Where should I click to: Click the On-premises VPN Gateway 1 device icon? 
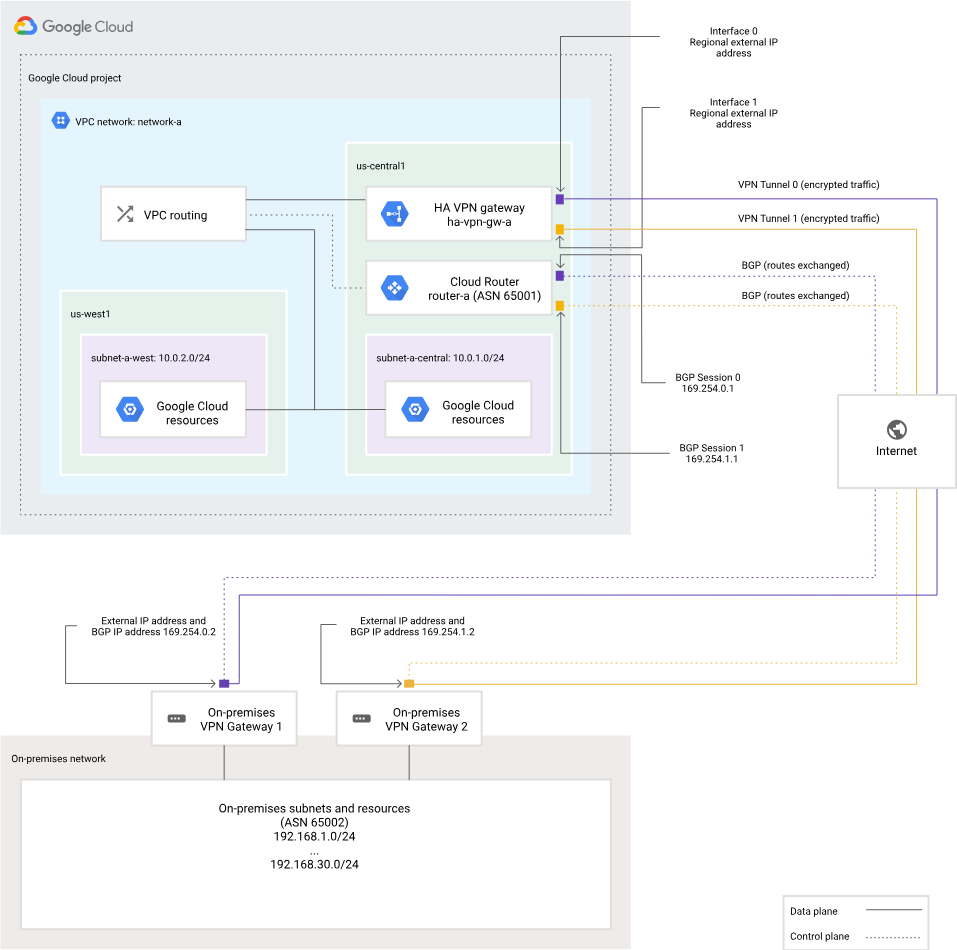[176, 719]
